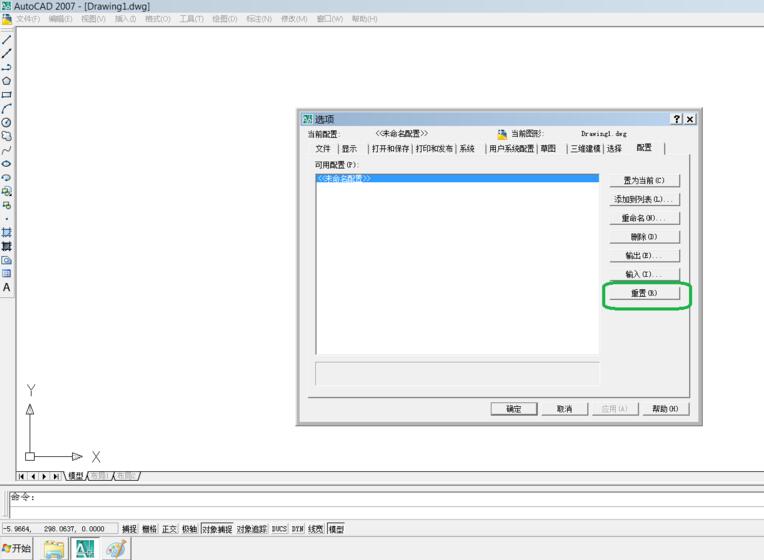Click the AutoCAD document icon beside 文件 menu

coord(6,19)
